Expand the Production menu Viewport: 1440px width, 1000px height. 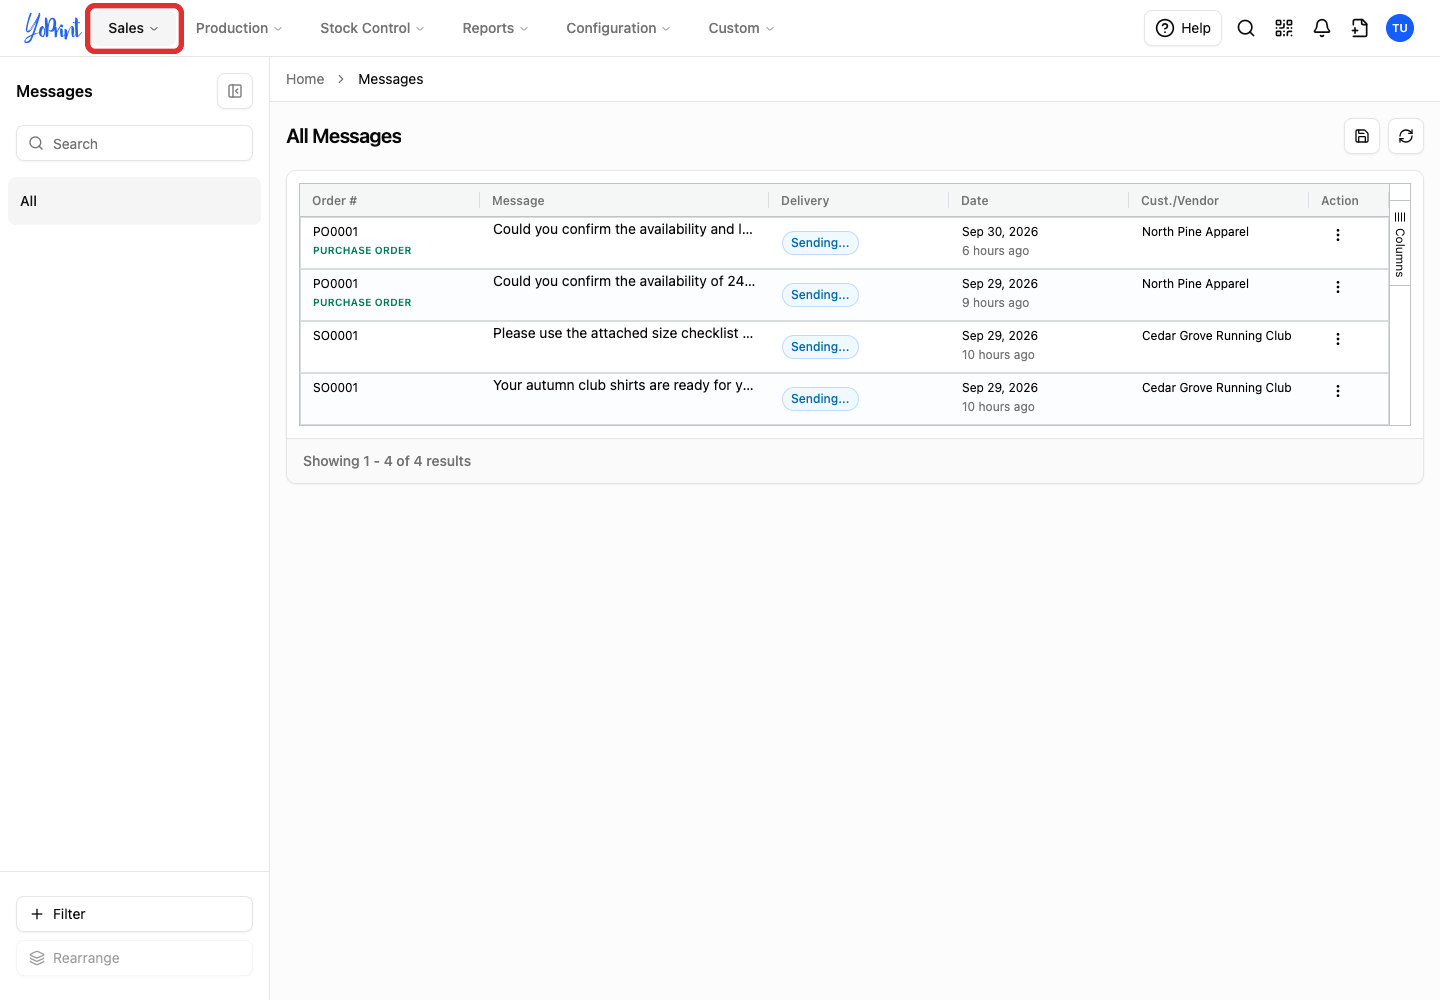pyautogui.click(x=239, y=28)
